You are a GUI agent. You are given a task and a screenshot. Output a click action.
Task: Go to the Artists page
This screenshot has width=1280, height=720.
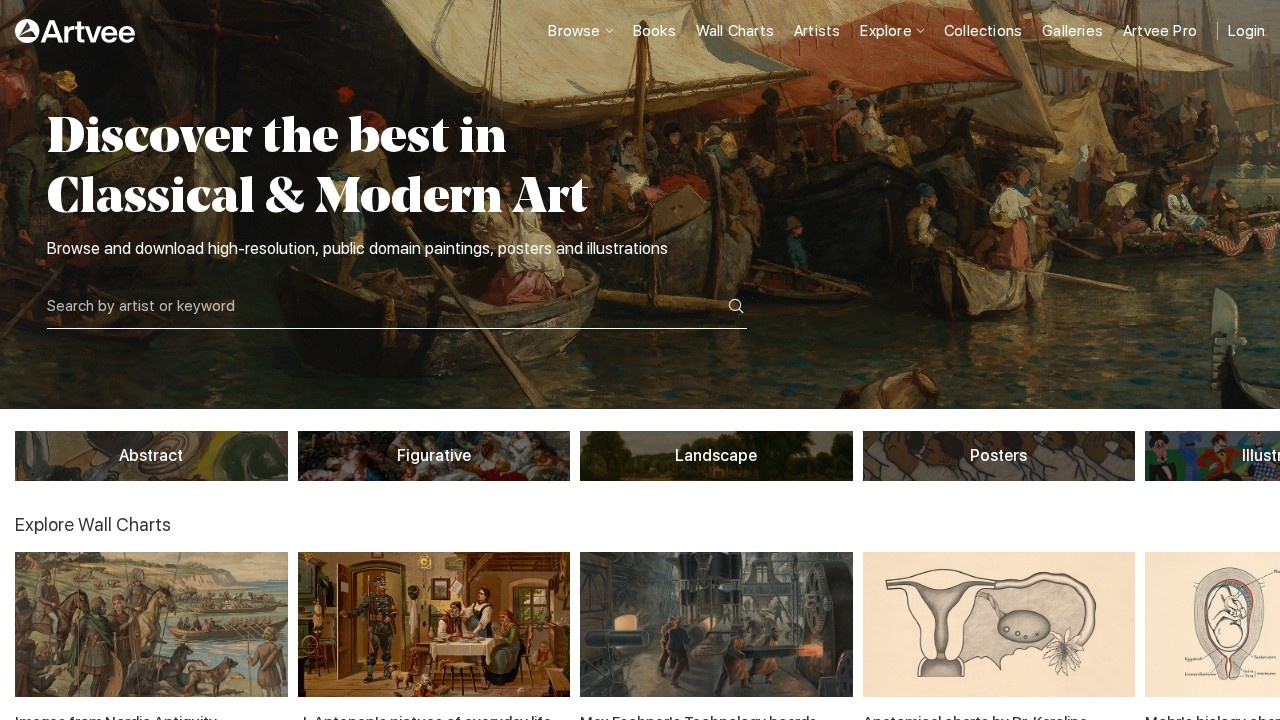[817, 31]
